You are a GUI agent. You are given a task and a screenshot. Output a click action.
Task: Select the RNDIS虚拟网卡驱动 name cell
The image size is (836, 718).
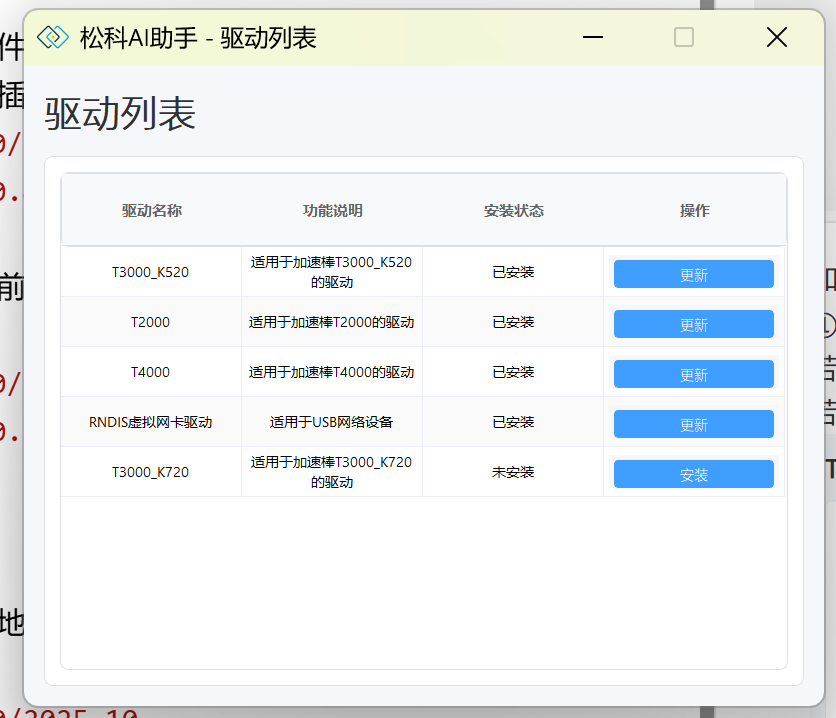click(151, 422)
